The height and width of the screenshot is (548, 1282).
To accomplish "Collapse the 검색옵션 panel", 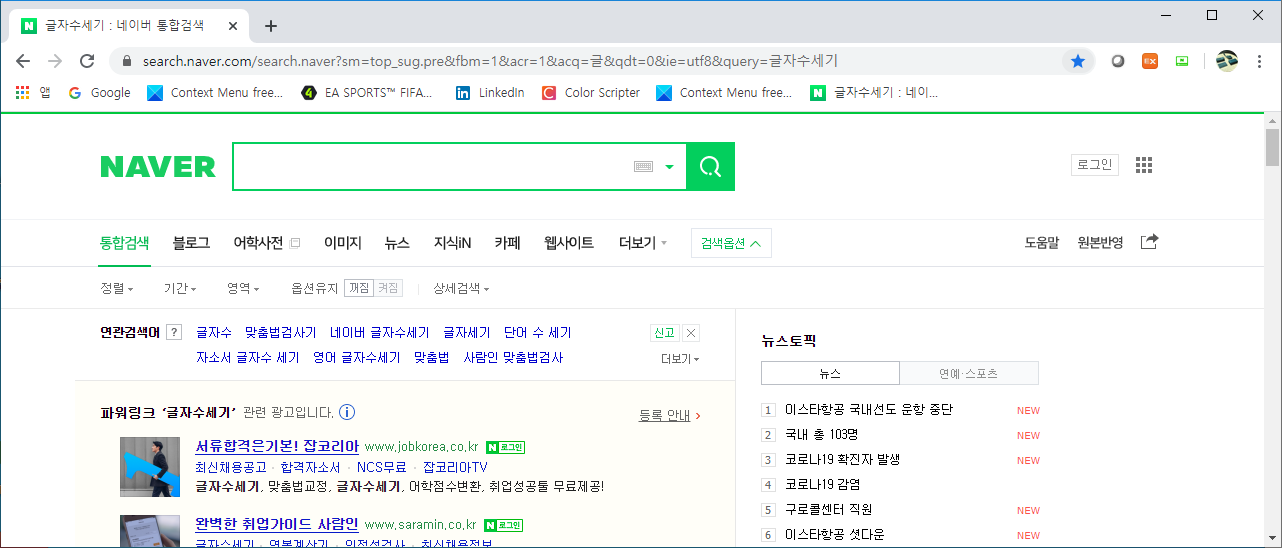I will (x=731, y=243).
